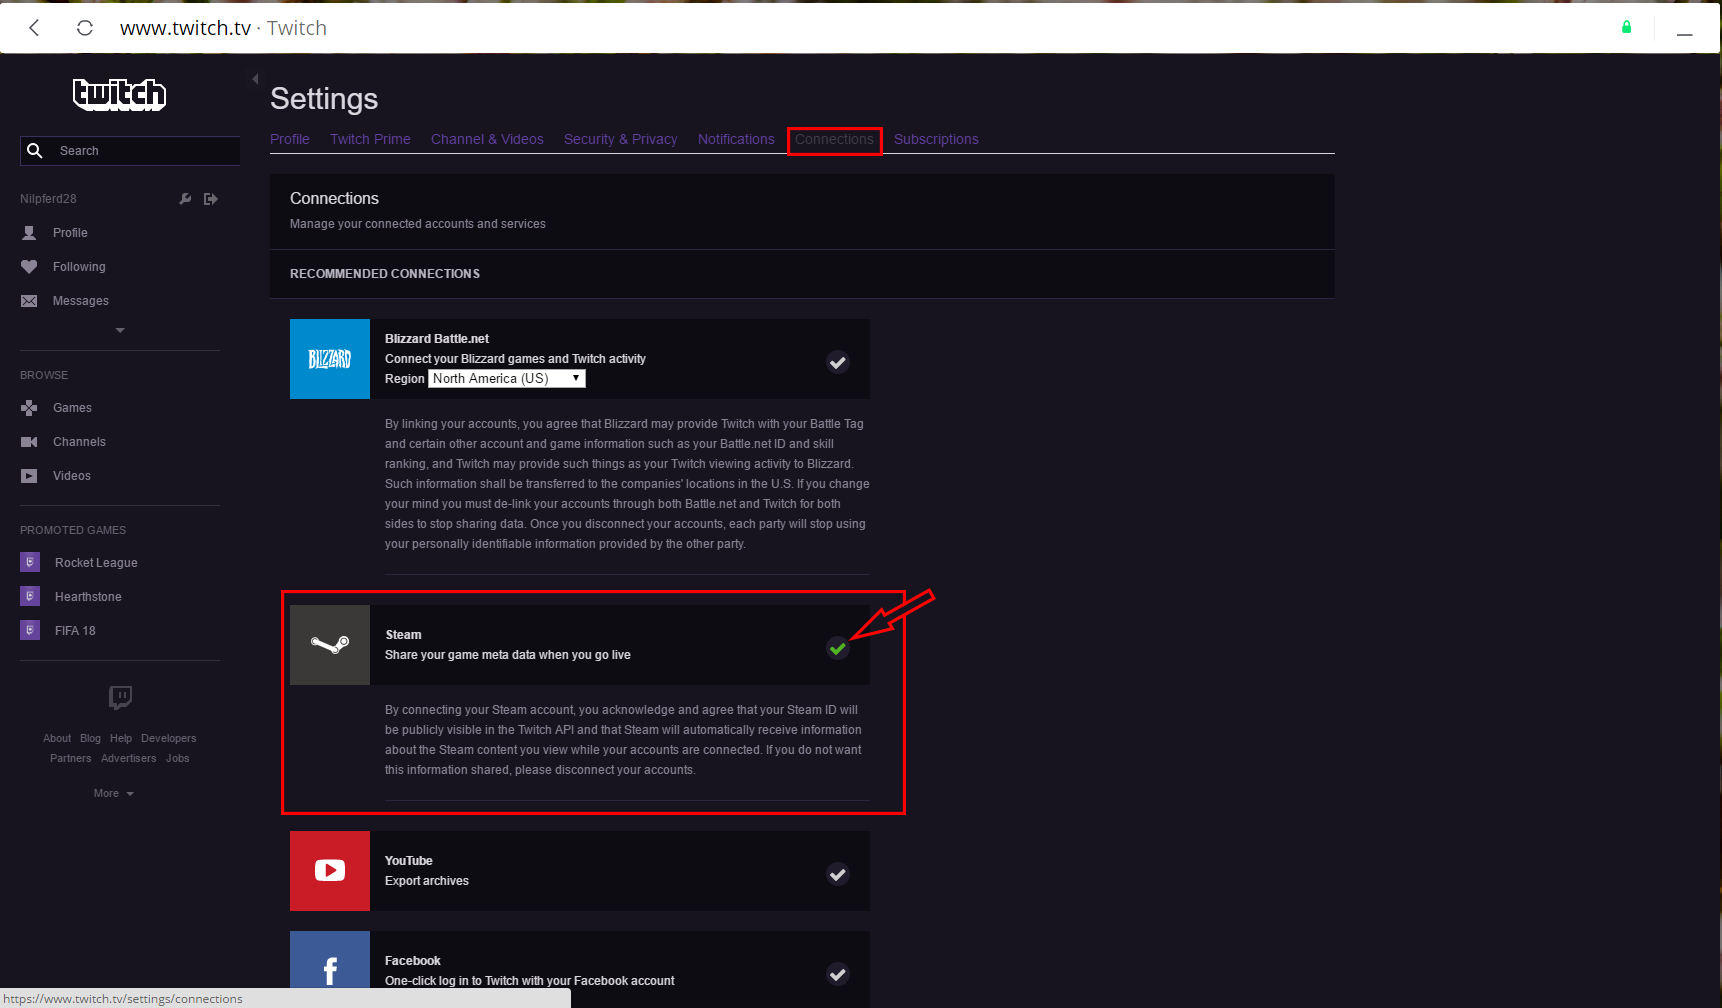1722x1008 pixels.
Task: Open settings via the wrench icon
Action: (185, 199)
